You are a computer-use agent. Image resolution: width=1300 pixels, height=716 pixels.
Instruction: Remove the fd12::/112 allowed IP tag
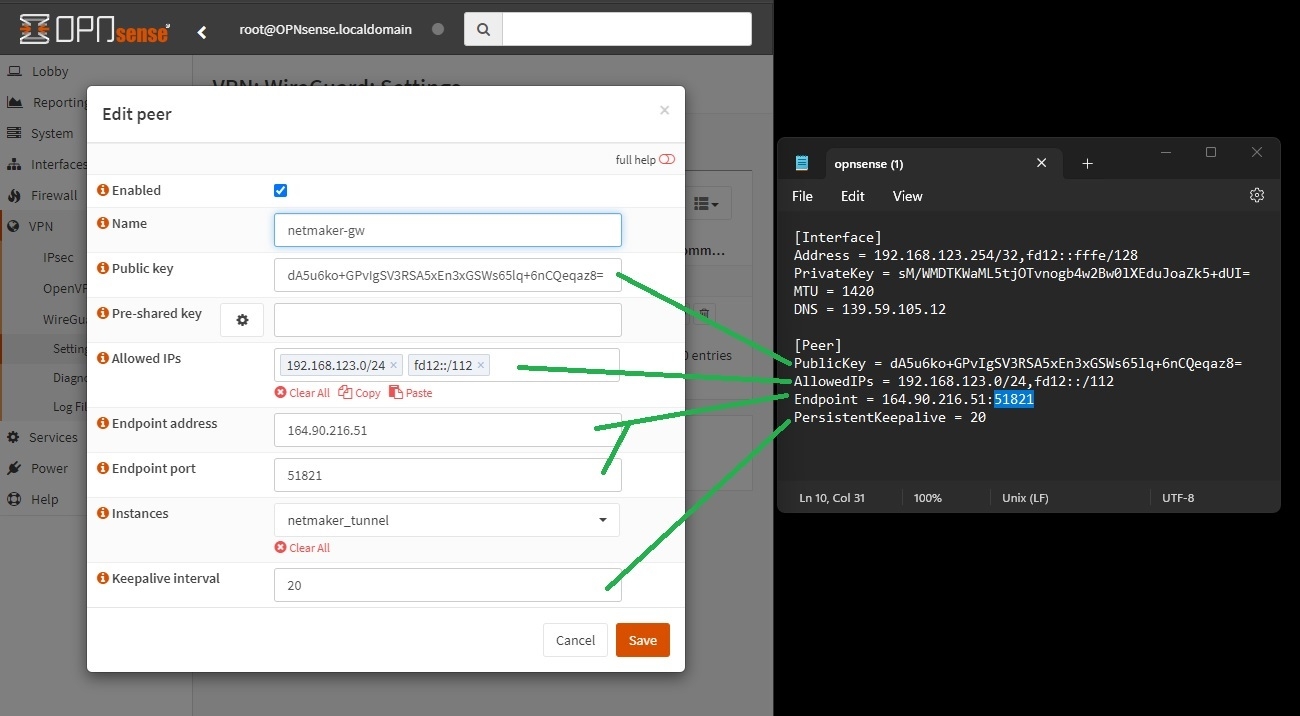[x=481, y=366]
